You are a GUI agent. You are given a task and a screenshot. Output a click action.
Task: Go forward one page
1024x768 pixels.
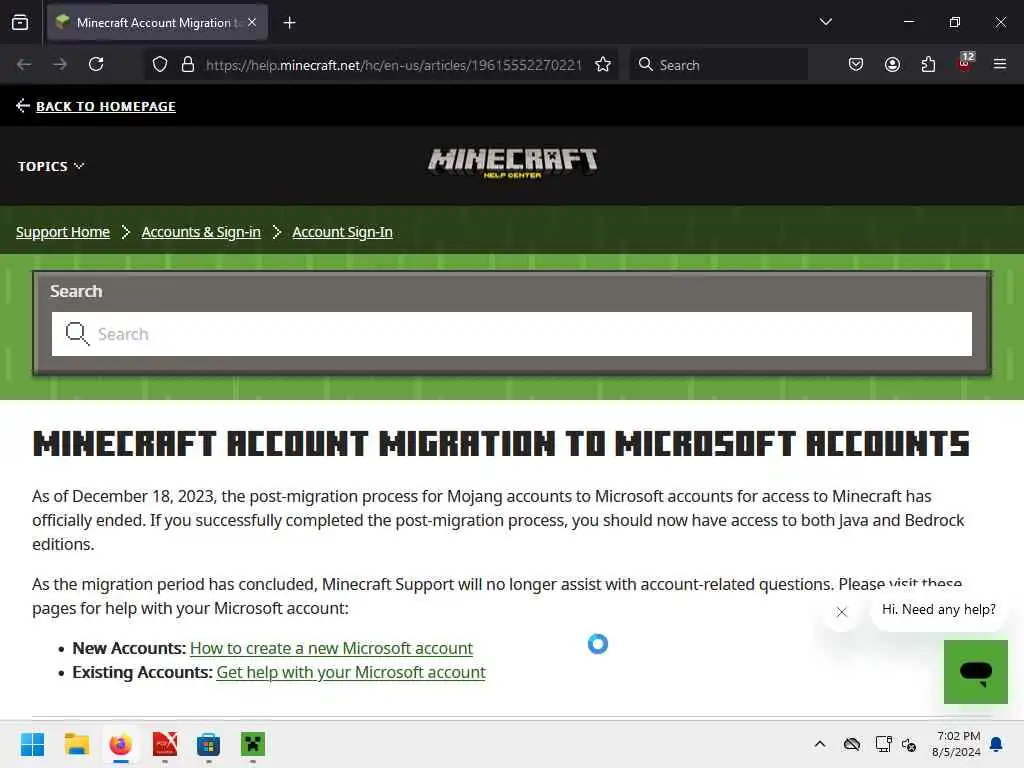(x=60, y=64)
